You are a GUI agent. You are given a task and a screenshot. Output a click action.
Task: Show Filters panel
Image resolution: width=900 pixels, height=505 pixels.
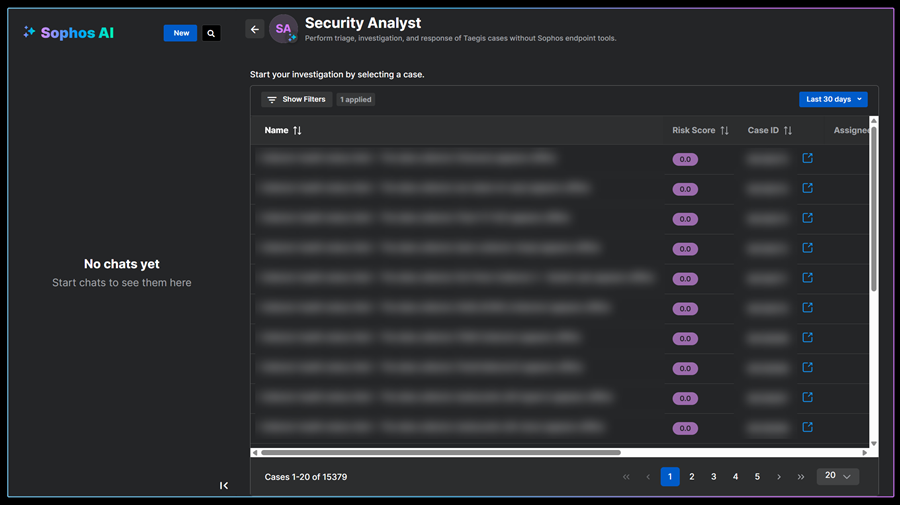pyautogui.click(x=296, y=99)
